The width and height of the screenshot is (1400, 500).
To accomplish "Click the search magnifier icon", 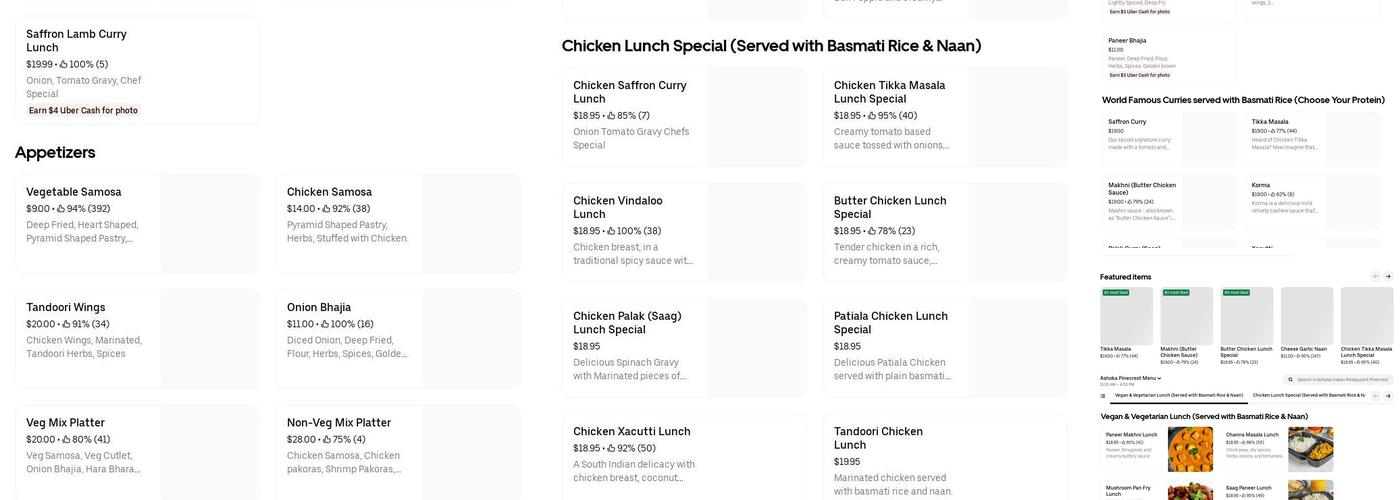I will 1292,380.
